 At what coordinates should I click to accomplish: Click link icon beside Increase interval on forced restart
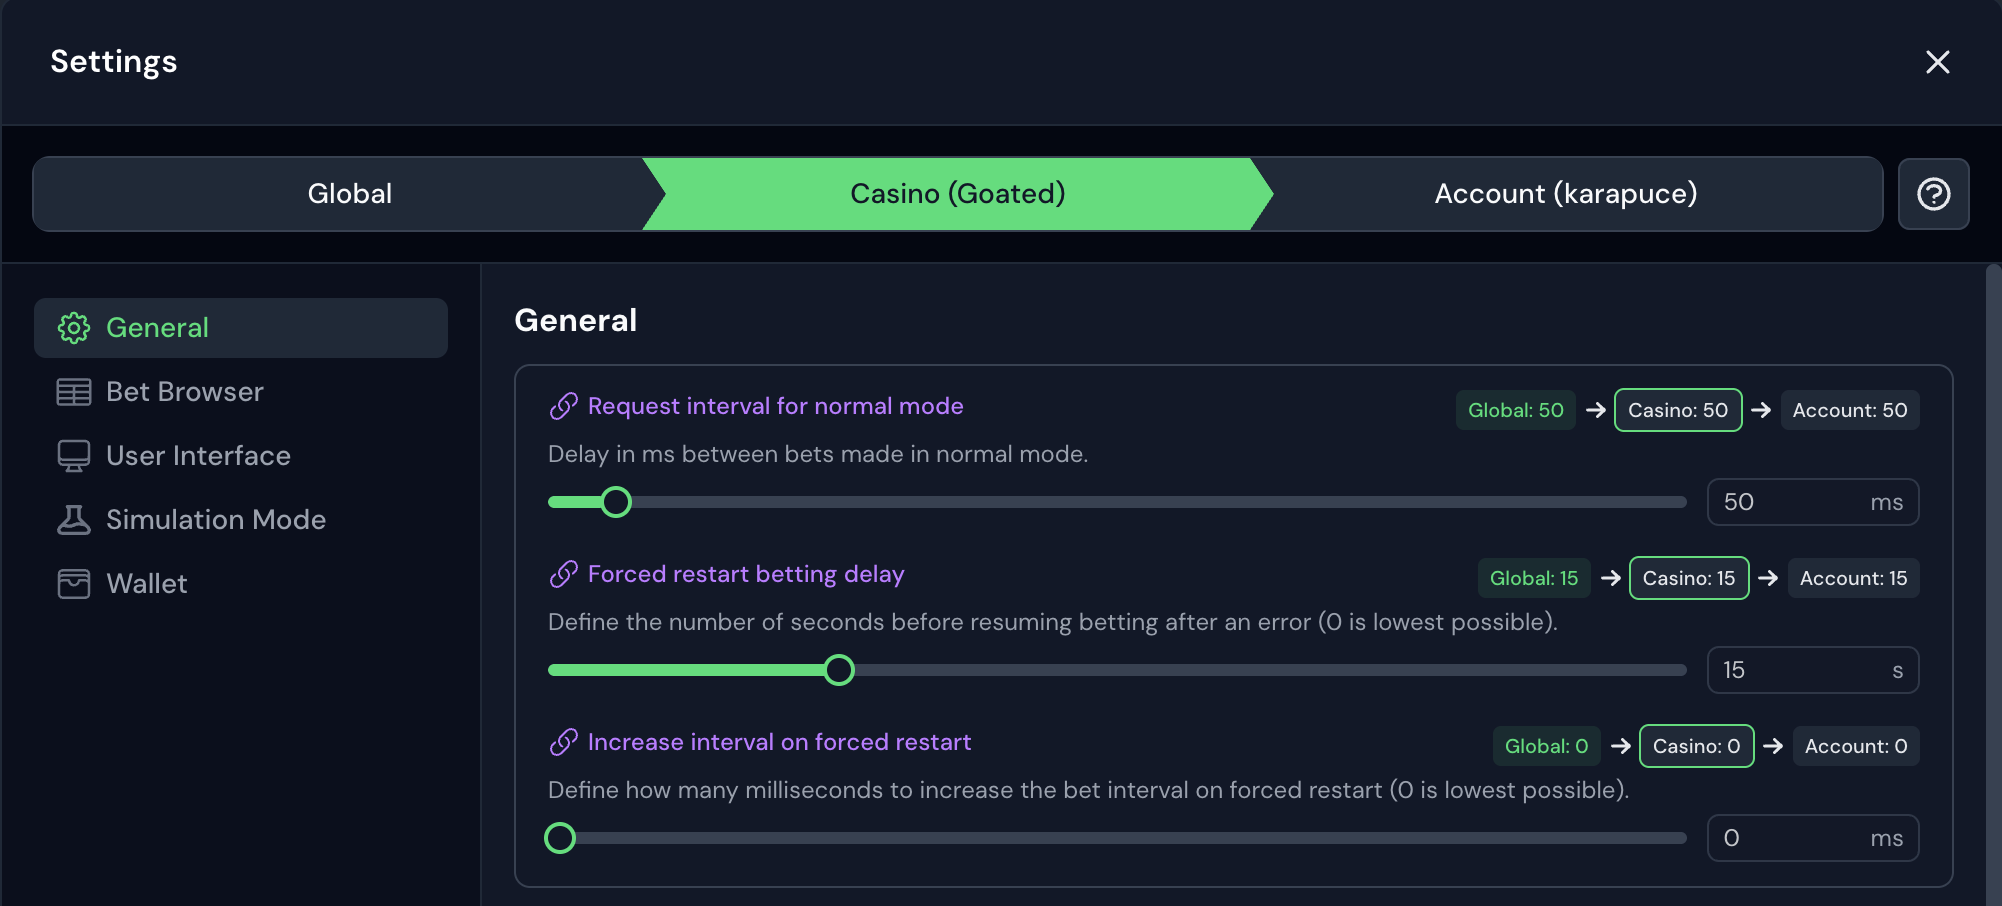point(564,742)
